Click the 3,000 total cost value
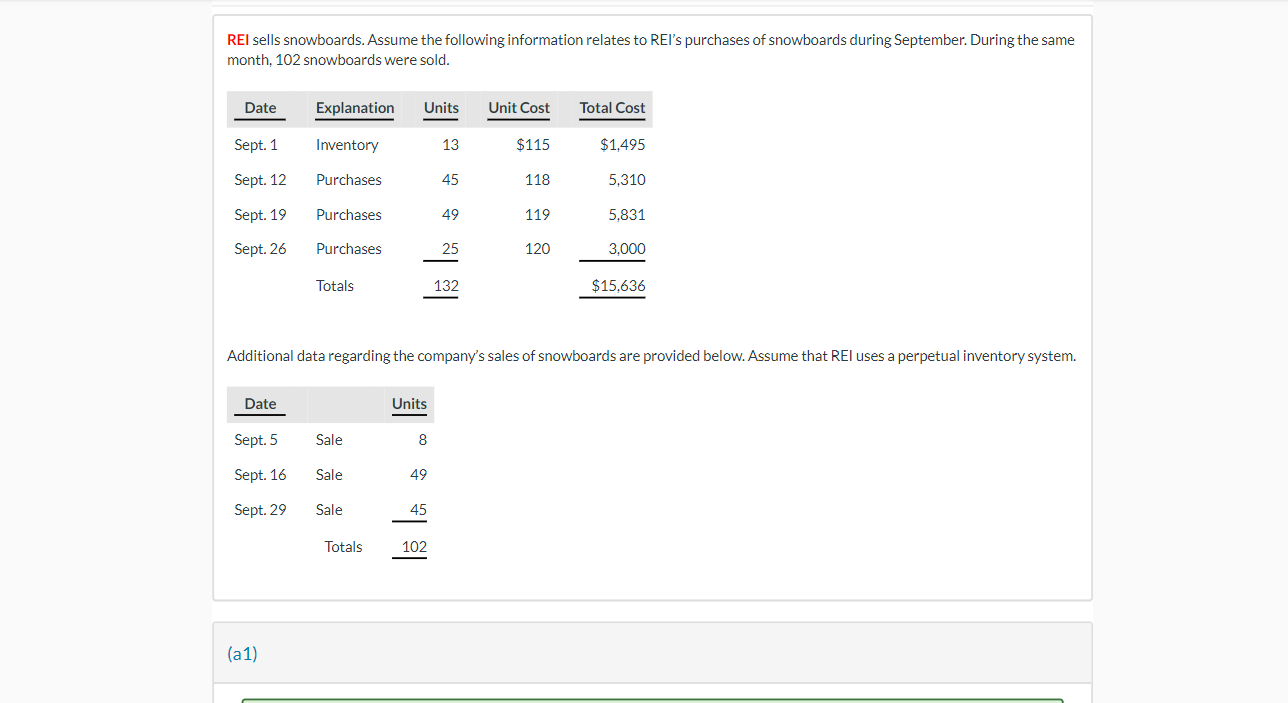The height and width of the screenshot is (703, 1288). (x=627, y=249)
